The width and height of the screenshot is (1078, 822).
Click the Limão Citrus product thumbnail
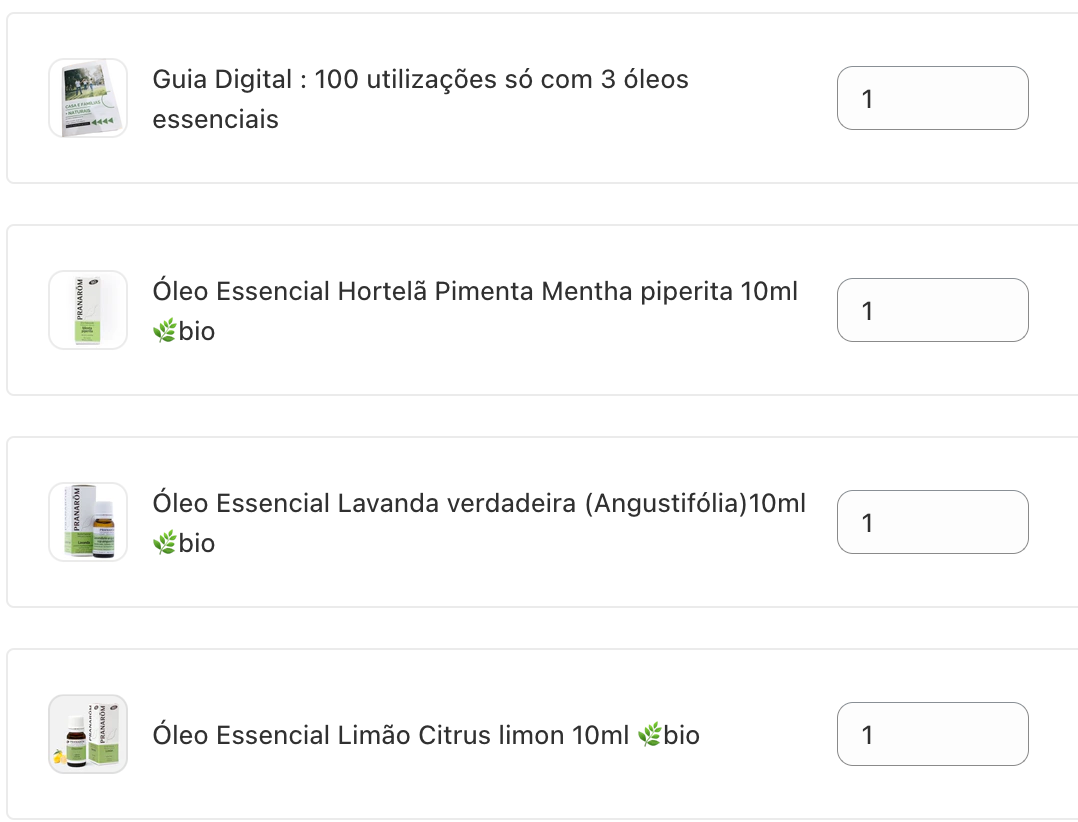pyautogui.click(x=88, y=734)
